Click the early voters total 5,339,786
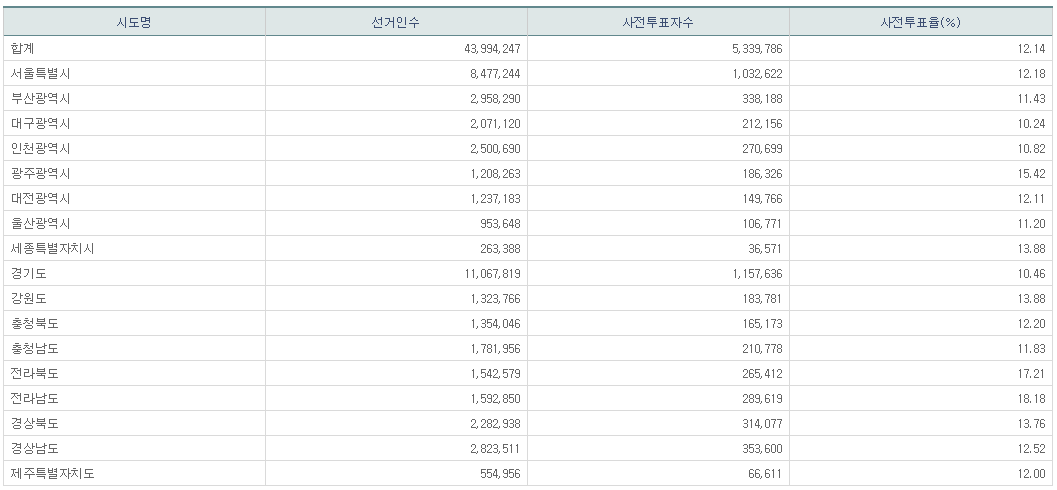 749,48
